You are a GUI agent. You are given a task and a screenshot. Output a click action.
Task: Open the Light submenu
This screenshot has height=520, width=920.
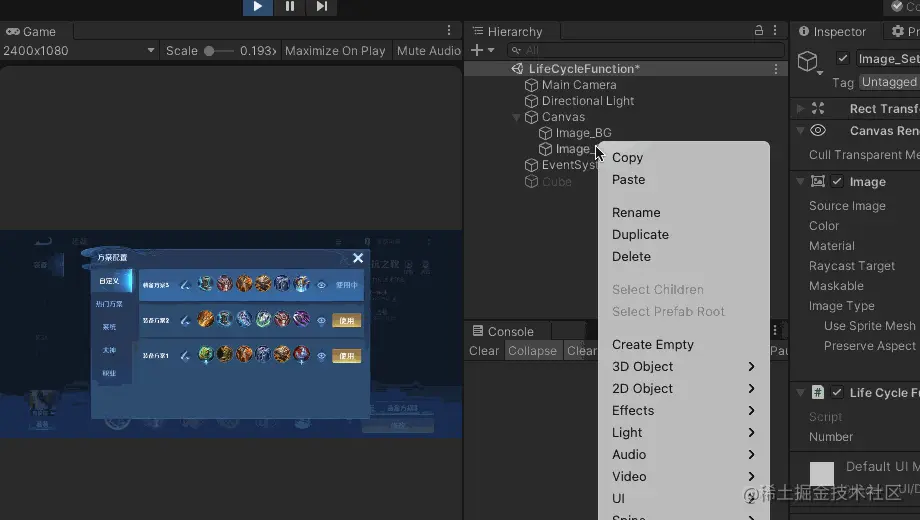[684, 433]
